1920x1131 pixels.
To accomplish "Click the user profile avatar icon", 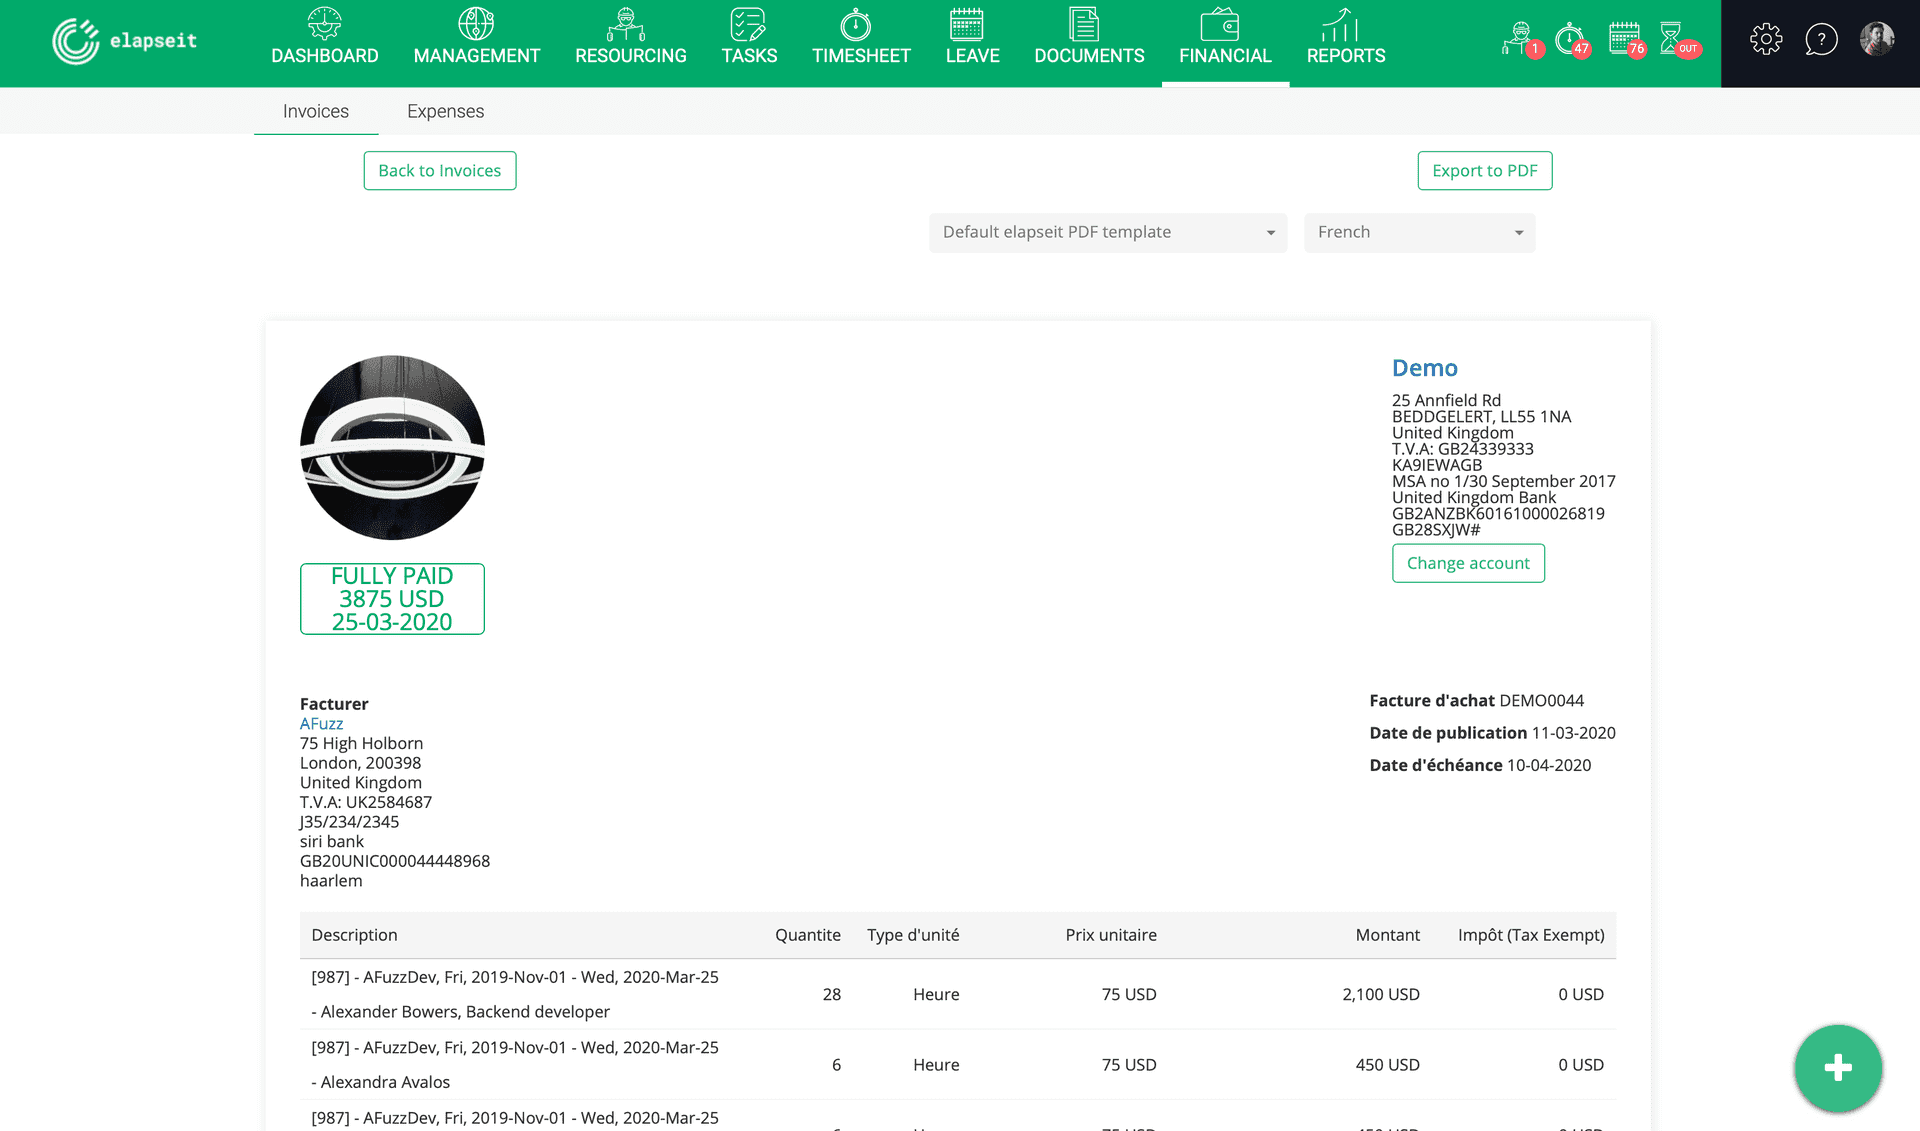I will [x=1878, y=40].
